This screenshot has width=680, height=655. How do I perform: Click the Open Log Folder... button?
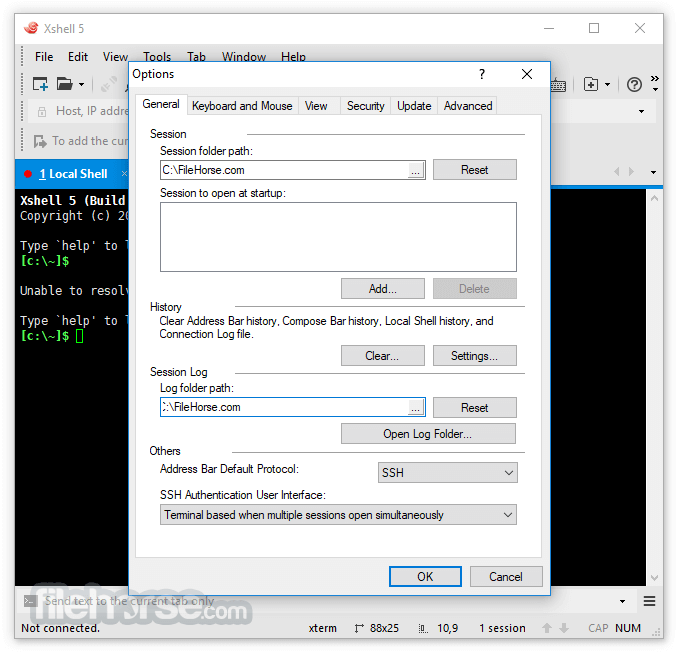coord(428,434)
